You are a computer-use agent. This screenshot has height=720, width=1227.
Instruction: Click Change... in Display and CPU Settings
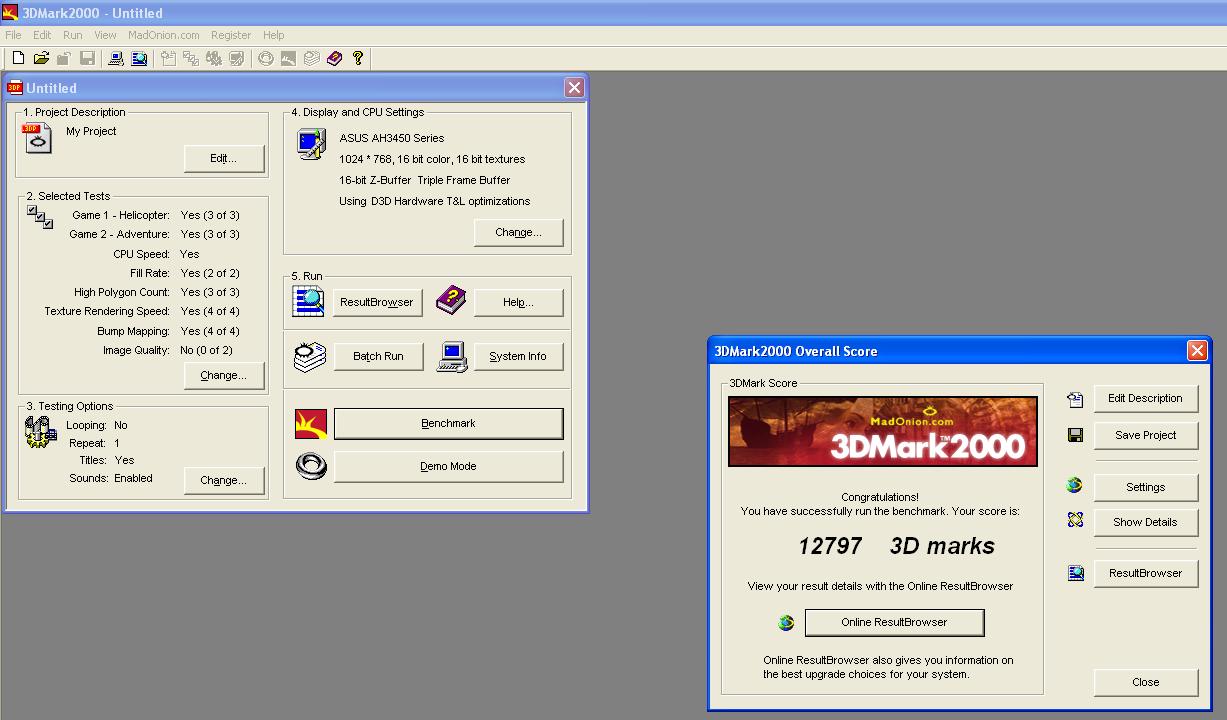pos(518,232)
